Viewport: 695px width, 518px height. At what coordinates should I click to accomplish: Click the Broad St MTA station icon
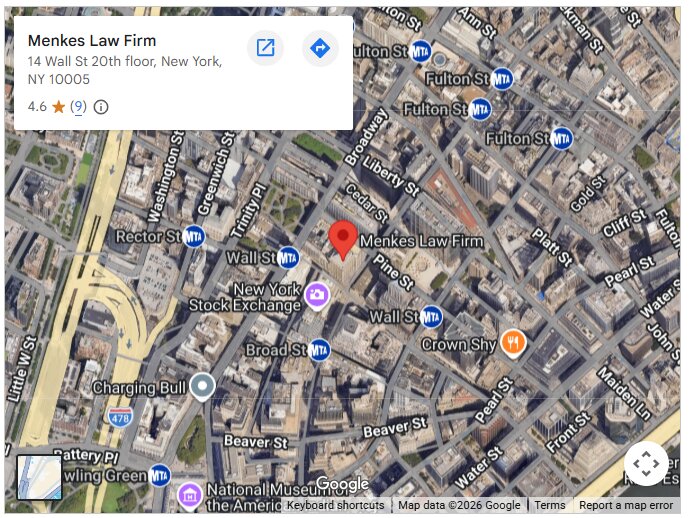point(319,350)
